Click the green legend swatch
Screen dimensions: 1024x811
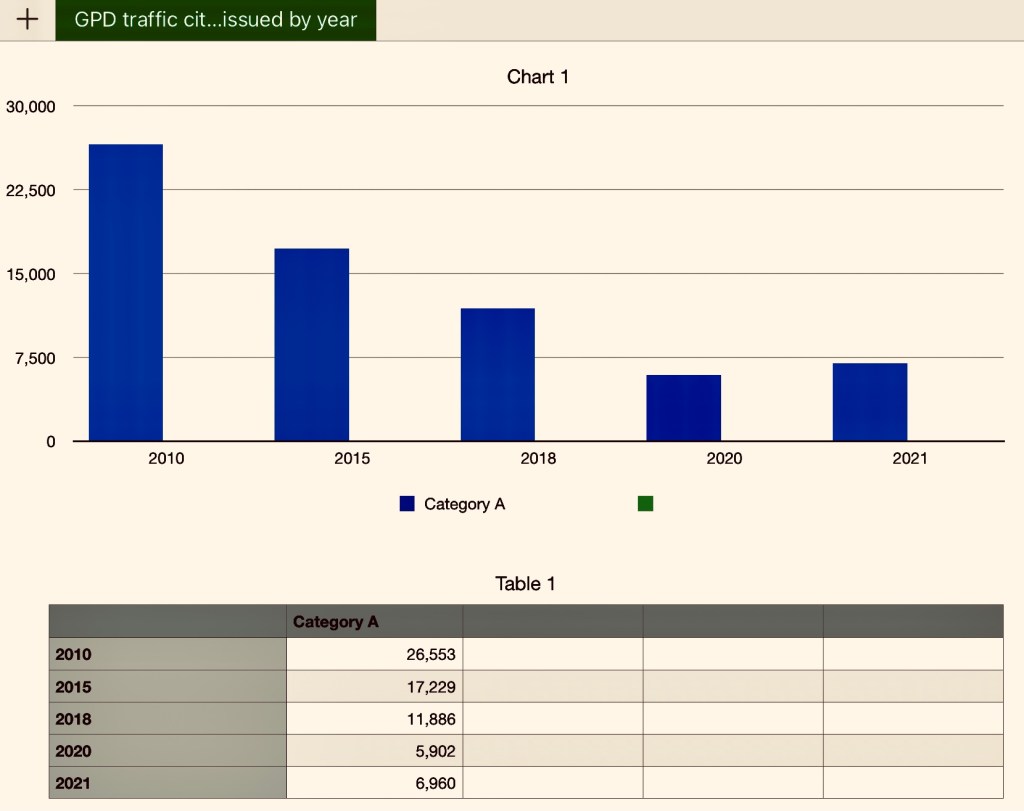point(645,504)
